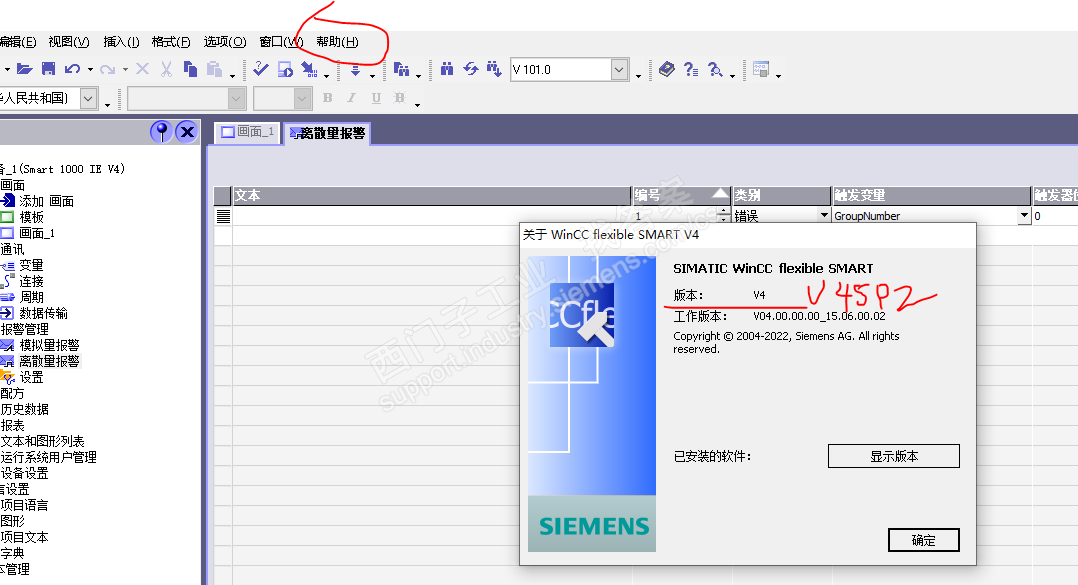The height and width of the screenshot is (585, 1078).
Task: Click the grayed Underline formatting icon
Action: (x=376, y=98)
